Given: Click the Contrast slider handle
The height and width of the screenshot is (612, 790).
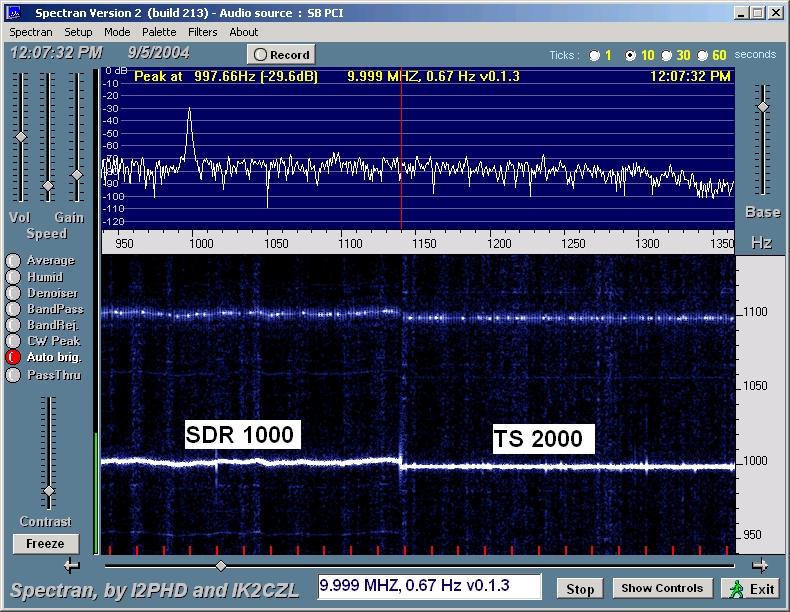Looking at the screenshot, I should point(48,491).
